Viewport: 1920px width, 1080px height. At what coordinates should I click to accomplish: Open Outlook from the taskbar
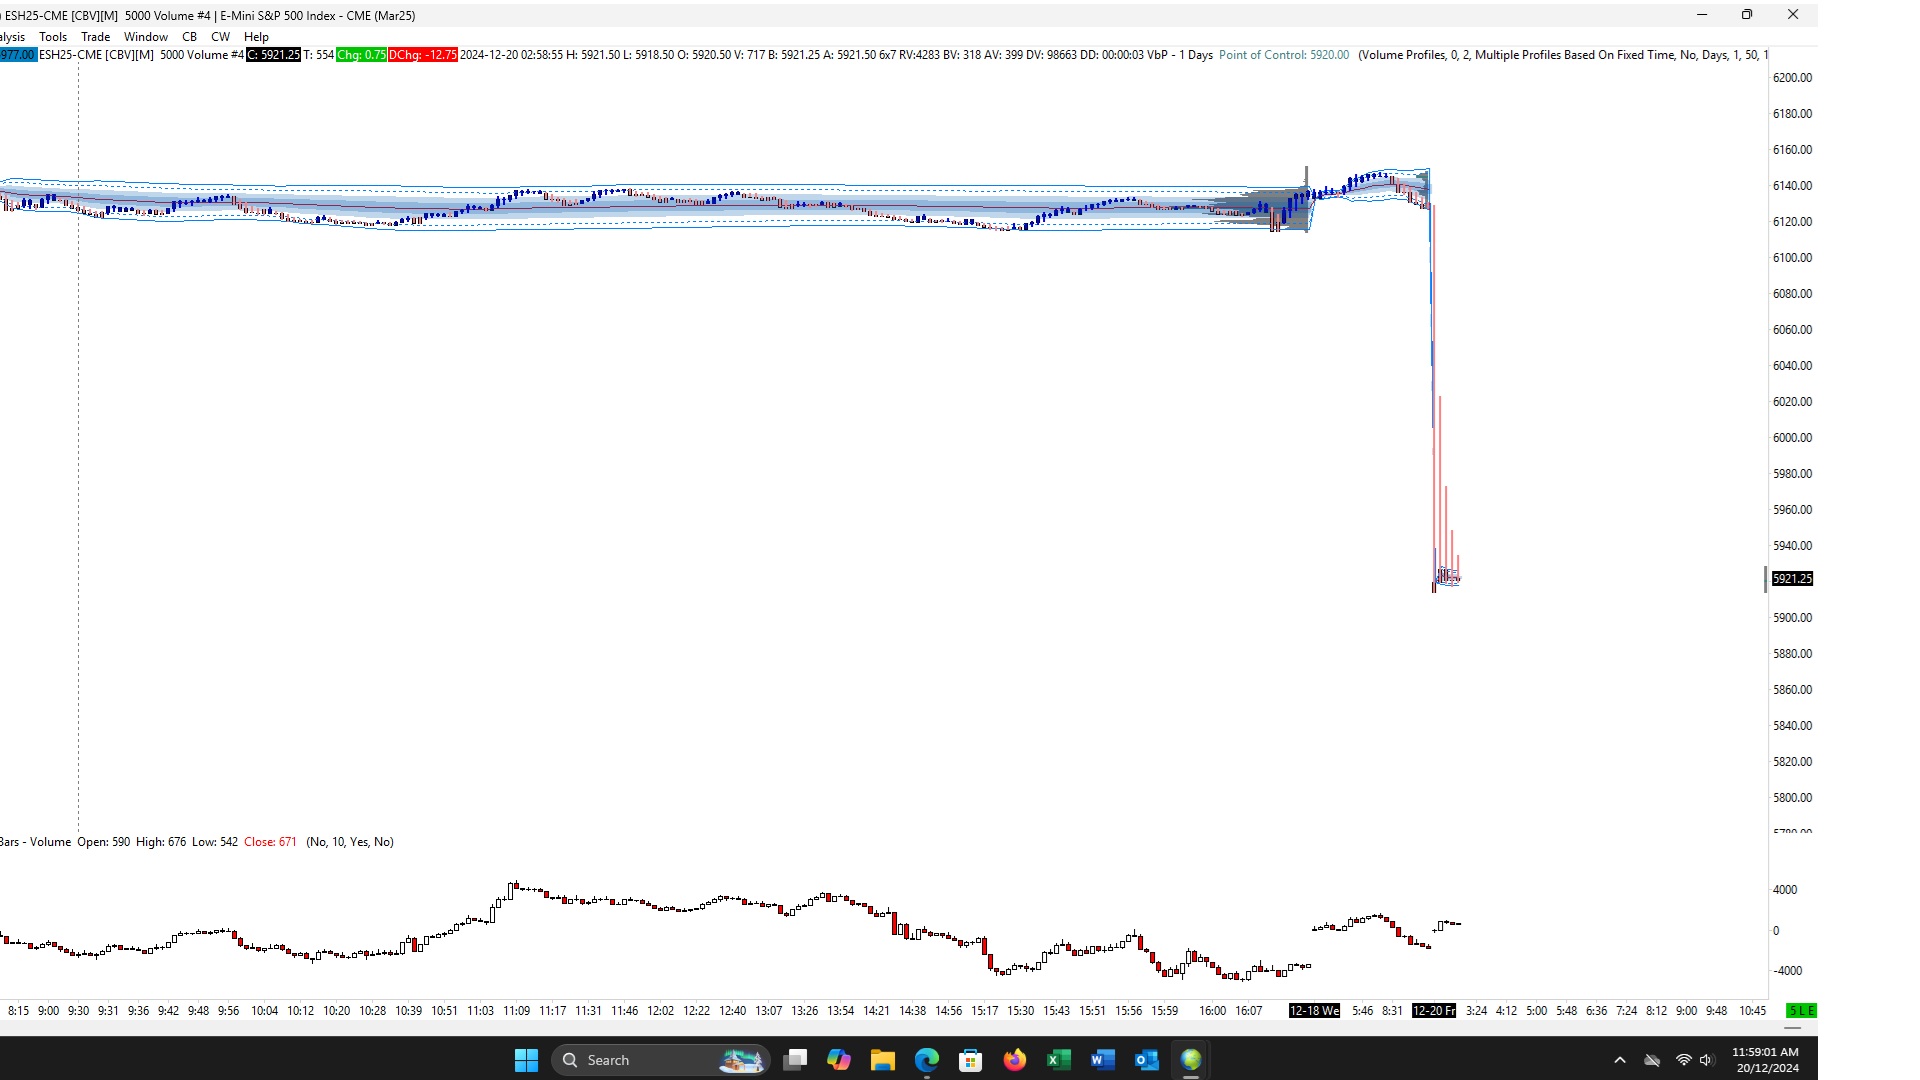point(1146,1060)
